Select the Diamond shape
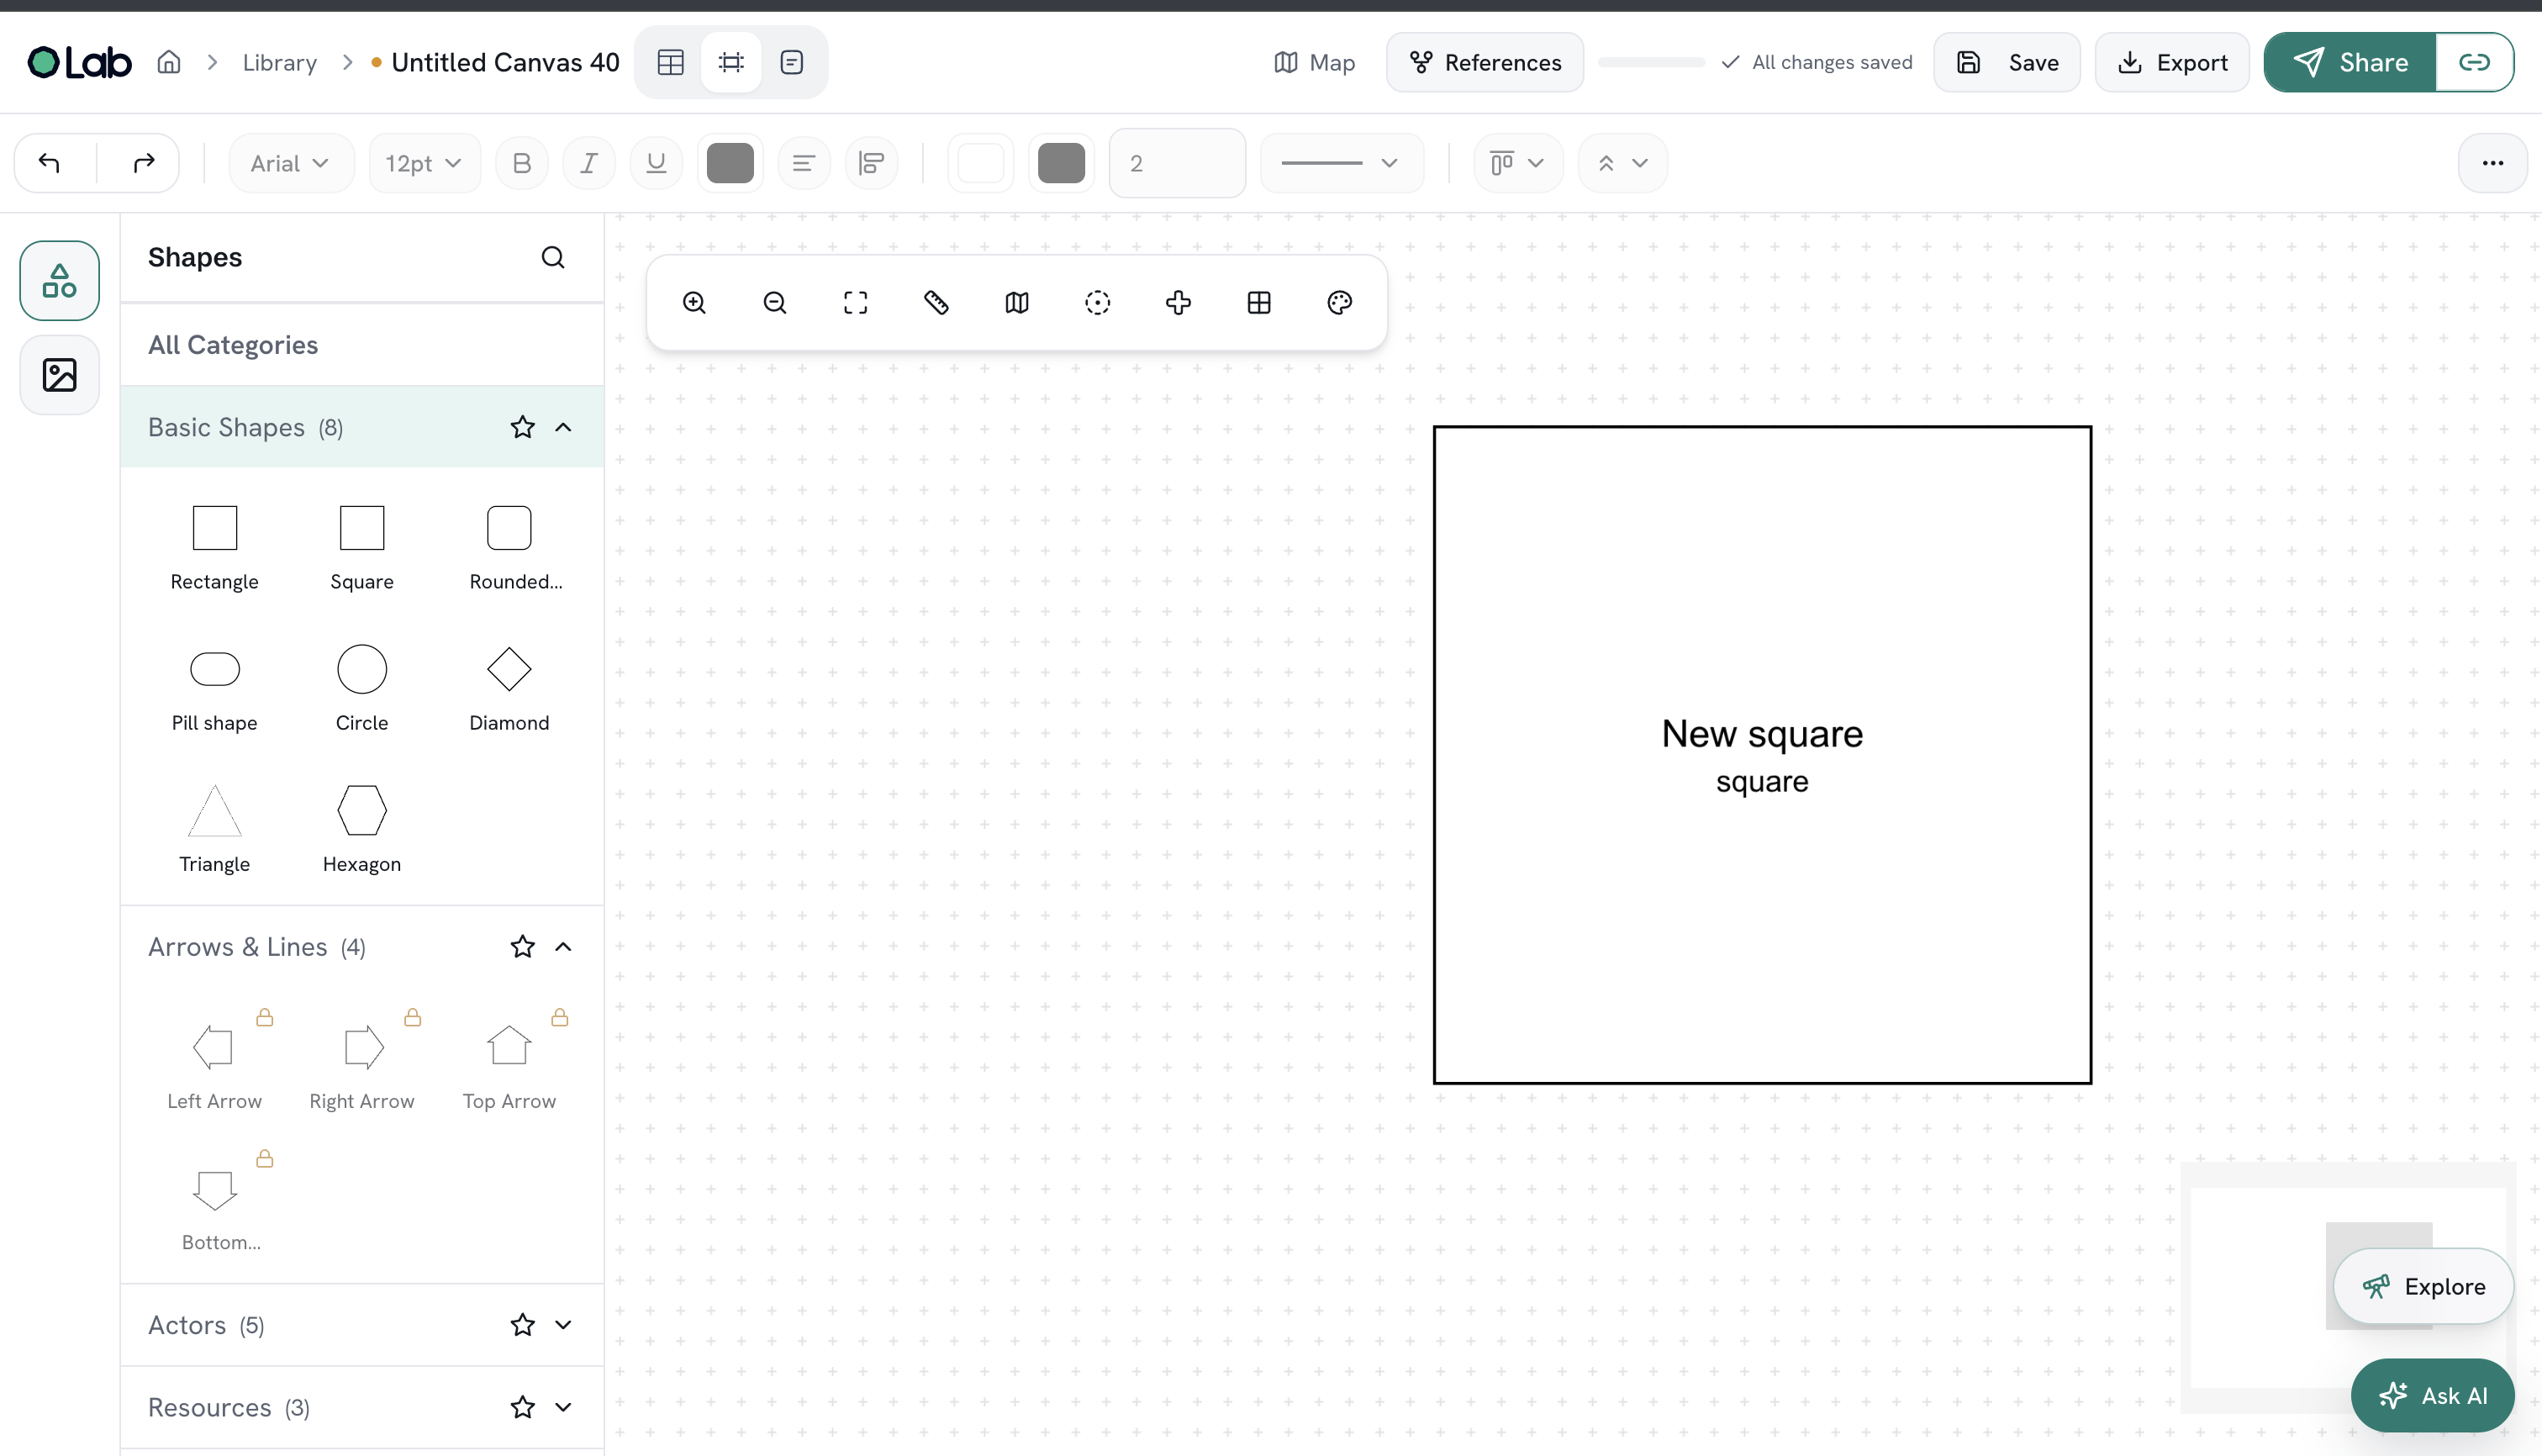 tap(510, 690)
